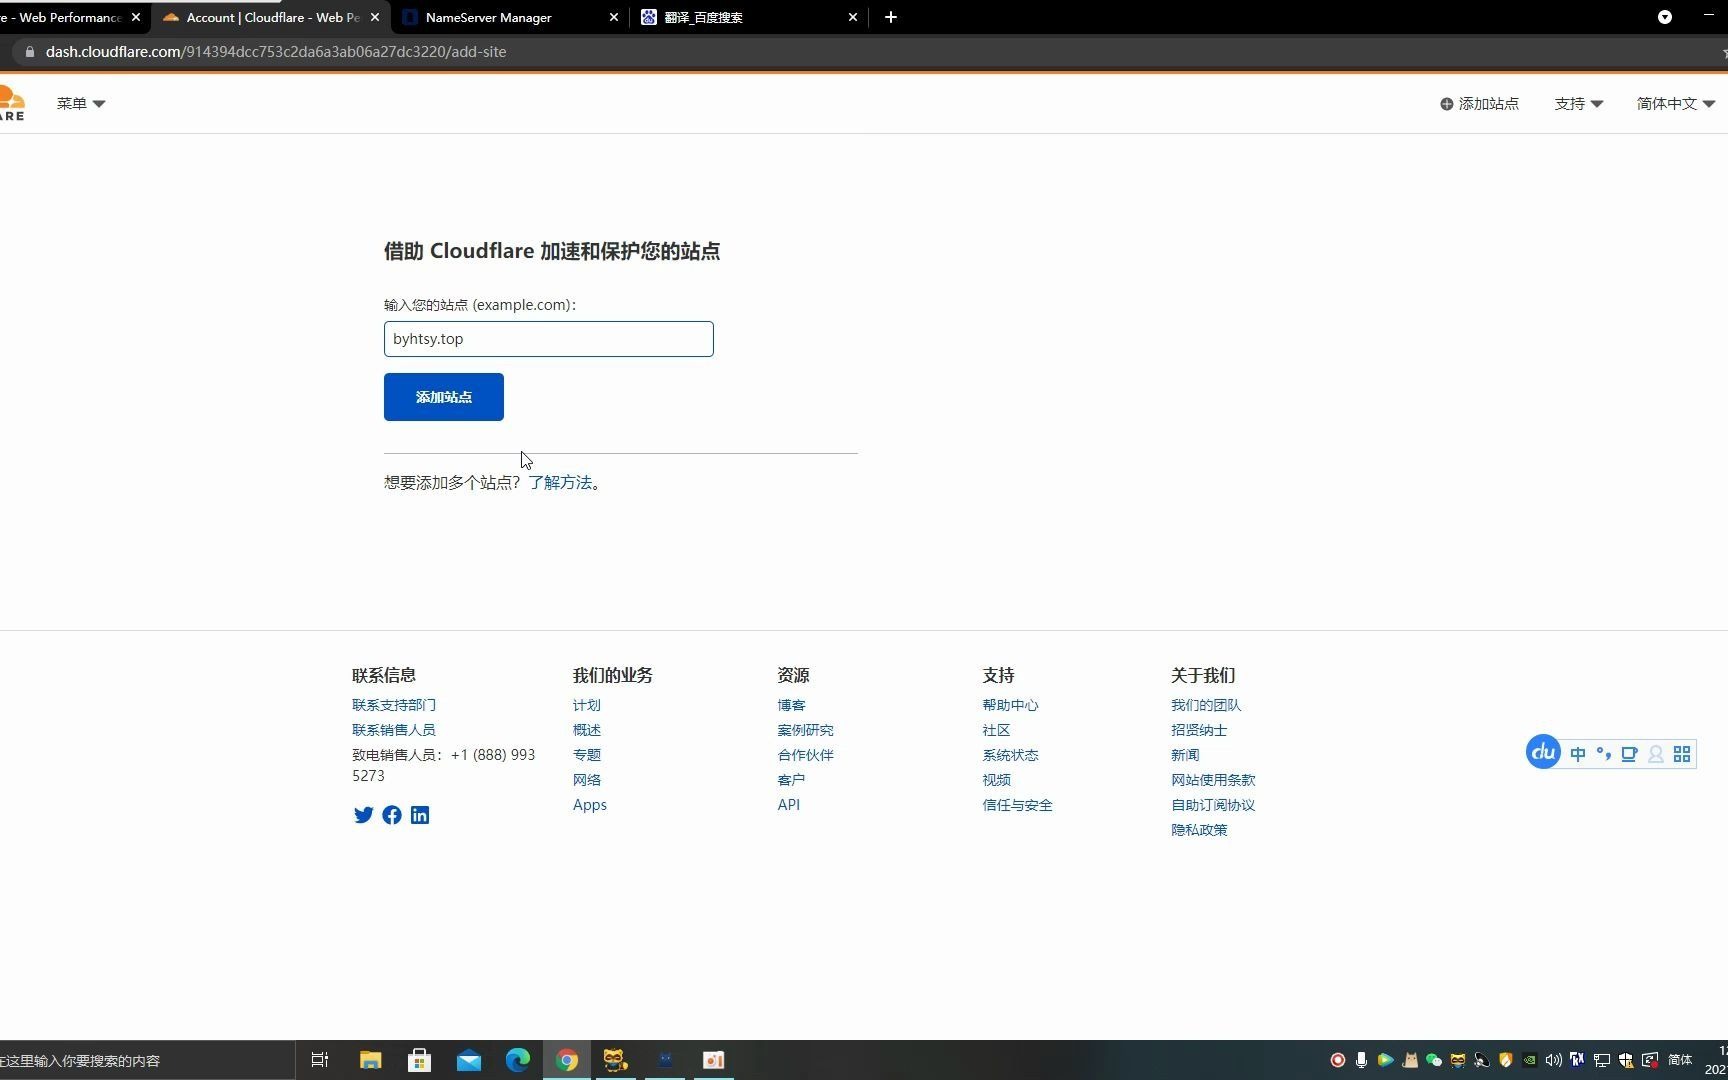The width and height of the screenshot is (1728, 1080).
Task: Open Facebook social icon in footer
Action: (392, 815)
